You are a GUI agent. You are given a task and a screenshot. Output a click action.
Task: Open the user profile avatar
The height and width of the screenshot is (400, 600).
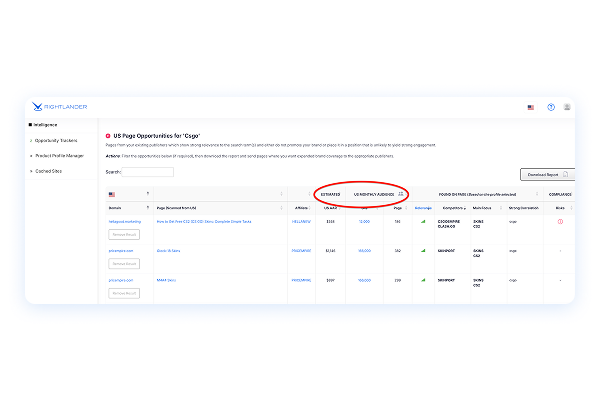(567, 107)
